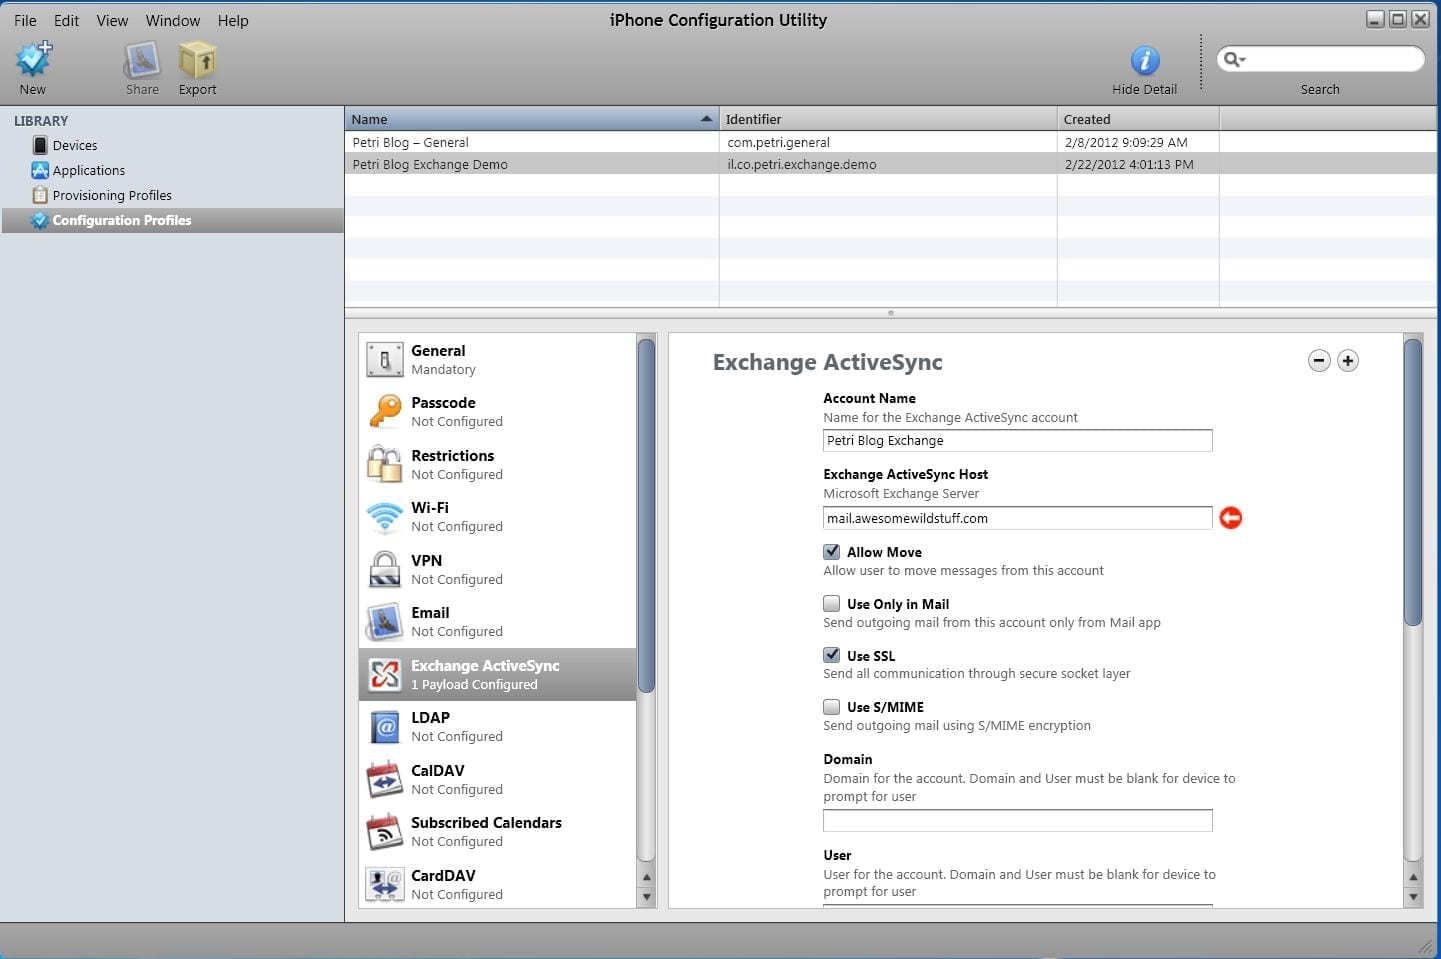This screenshot has width=1441, height=959.
Task: Select the Petri Blog – General profile
Action: click(410, 142)
